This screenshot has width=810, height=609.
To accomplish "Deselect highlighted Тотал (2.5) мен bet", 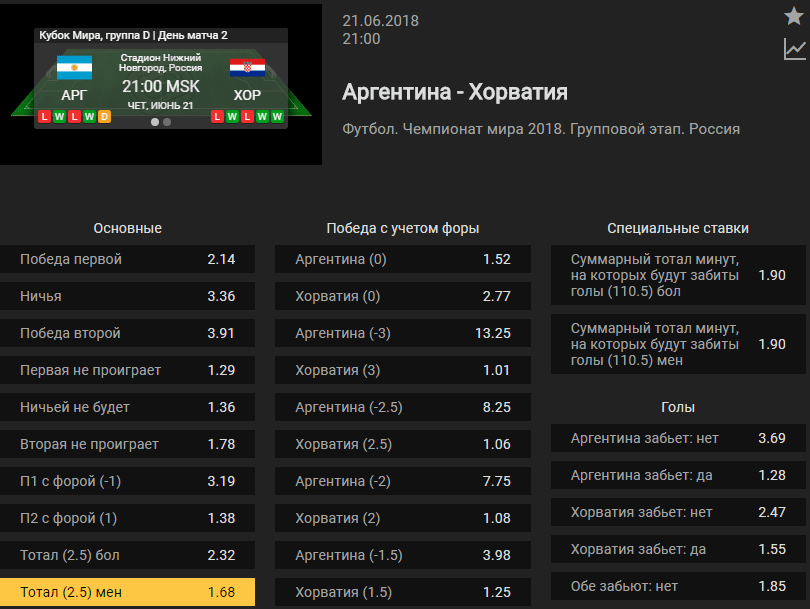I will click(128, 592).
